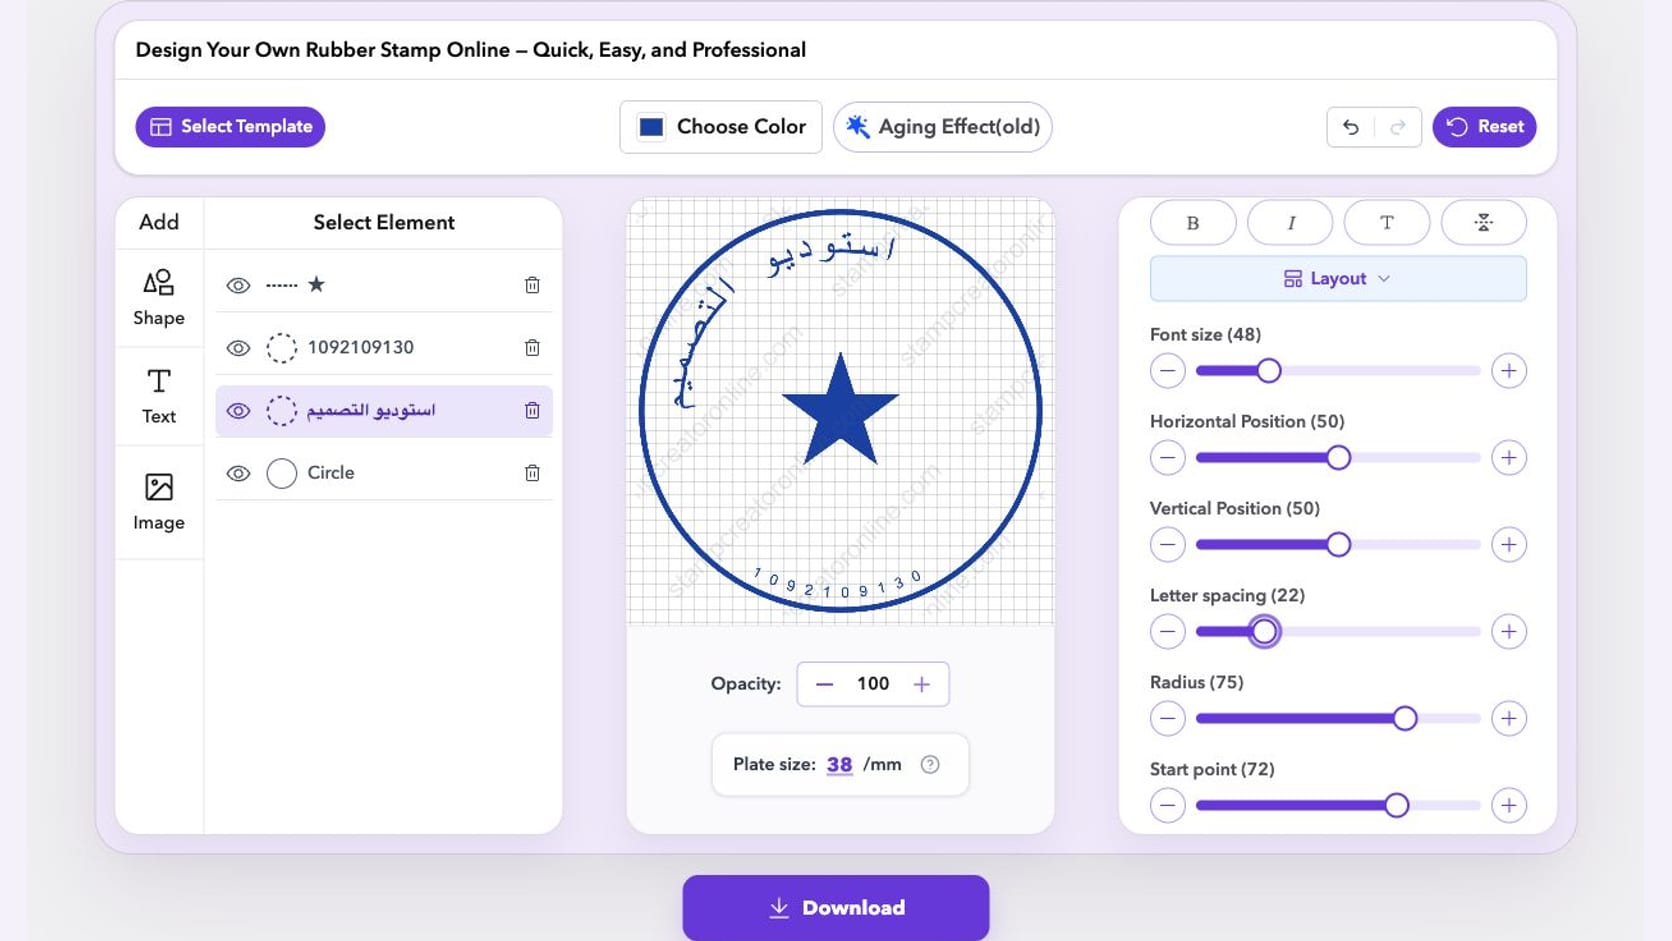Decrease opacity with the minus button
Viewport: 1672px width, 941px height.
[x=824, y=684]
